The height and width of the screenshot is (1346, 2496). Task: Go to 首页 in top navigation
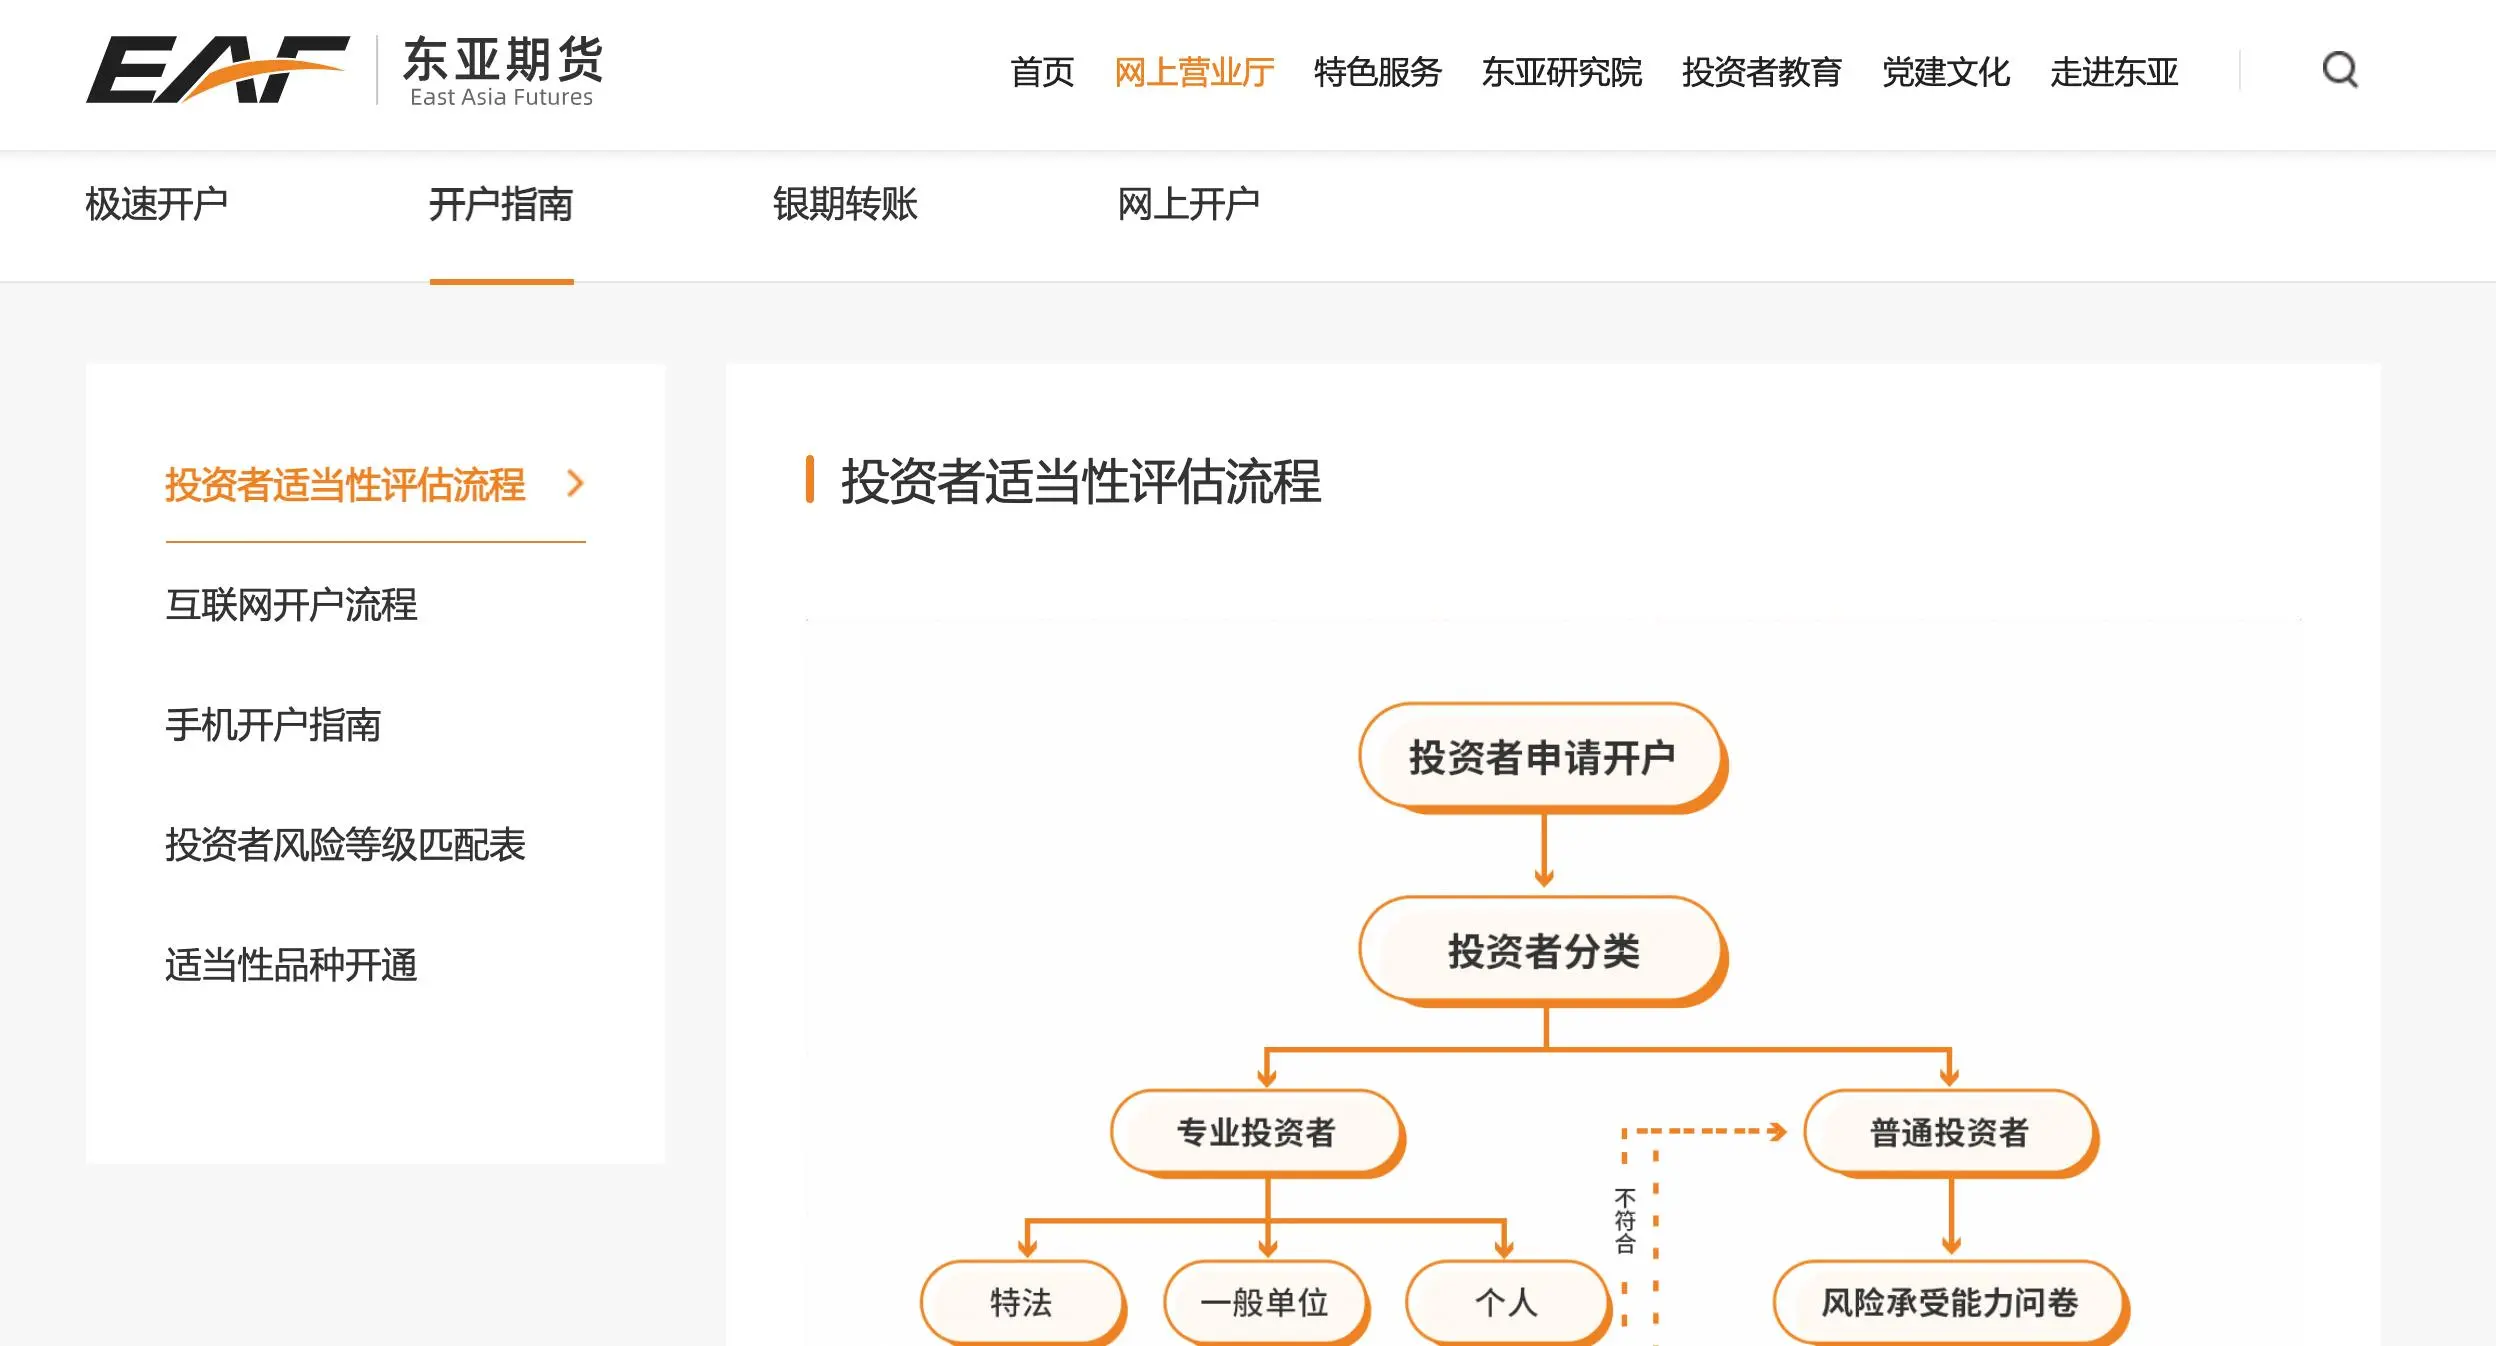(1042, 72)
